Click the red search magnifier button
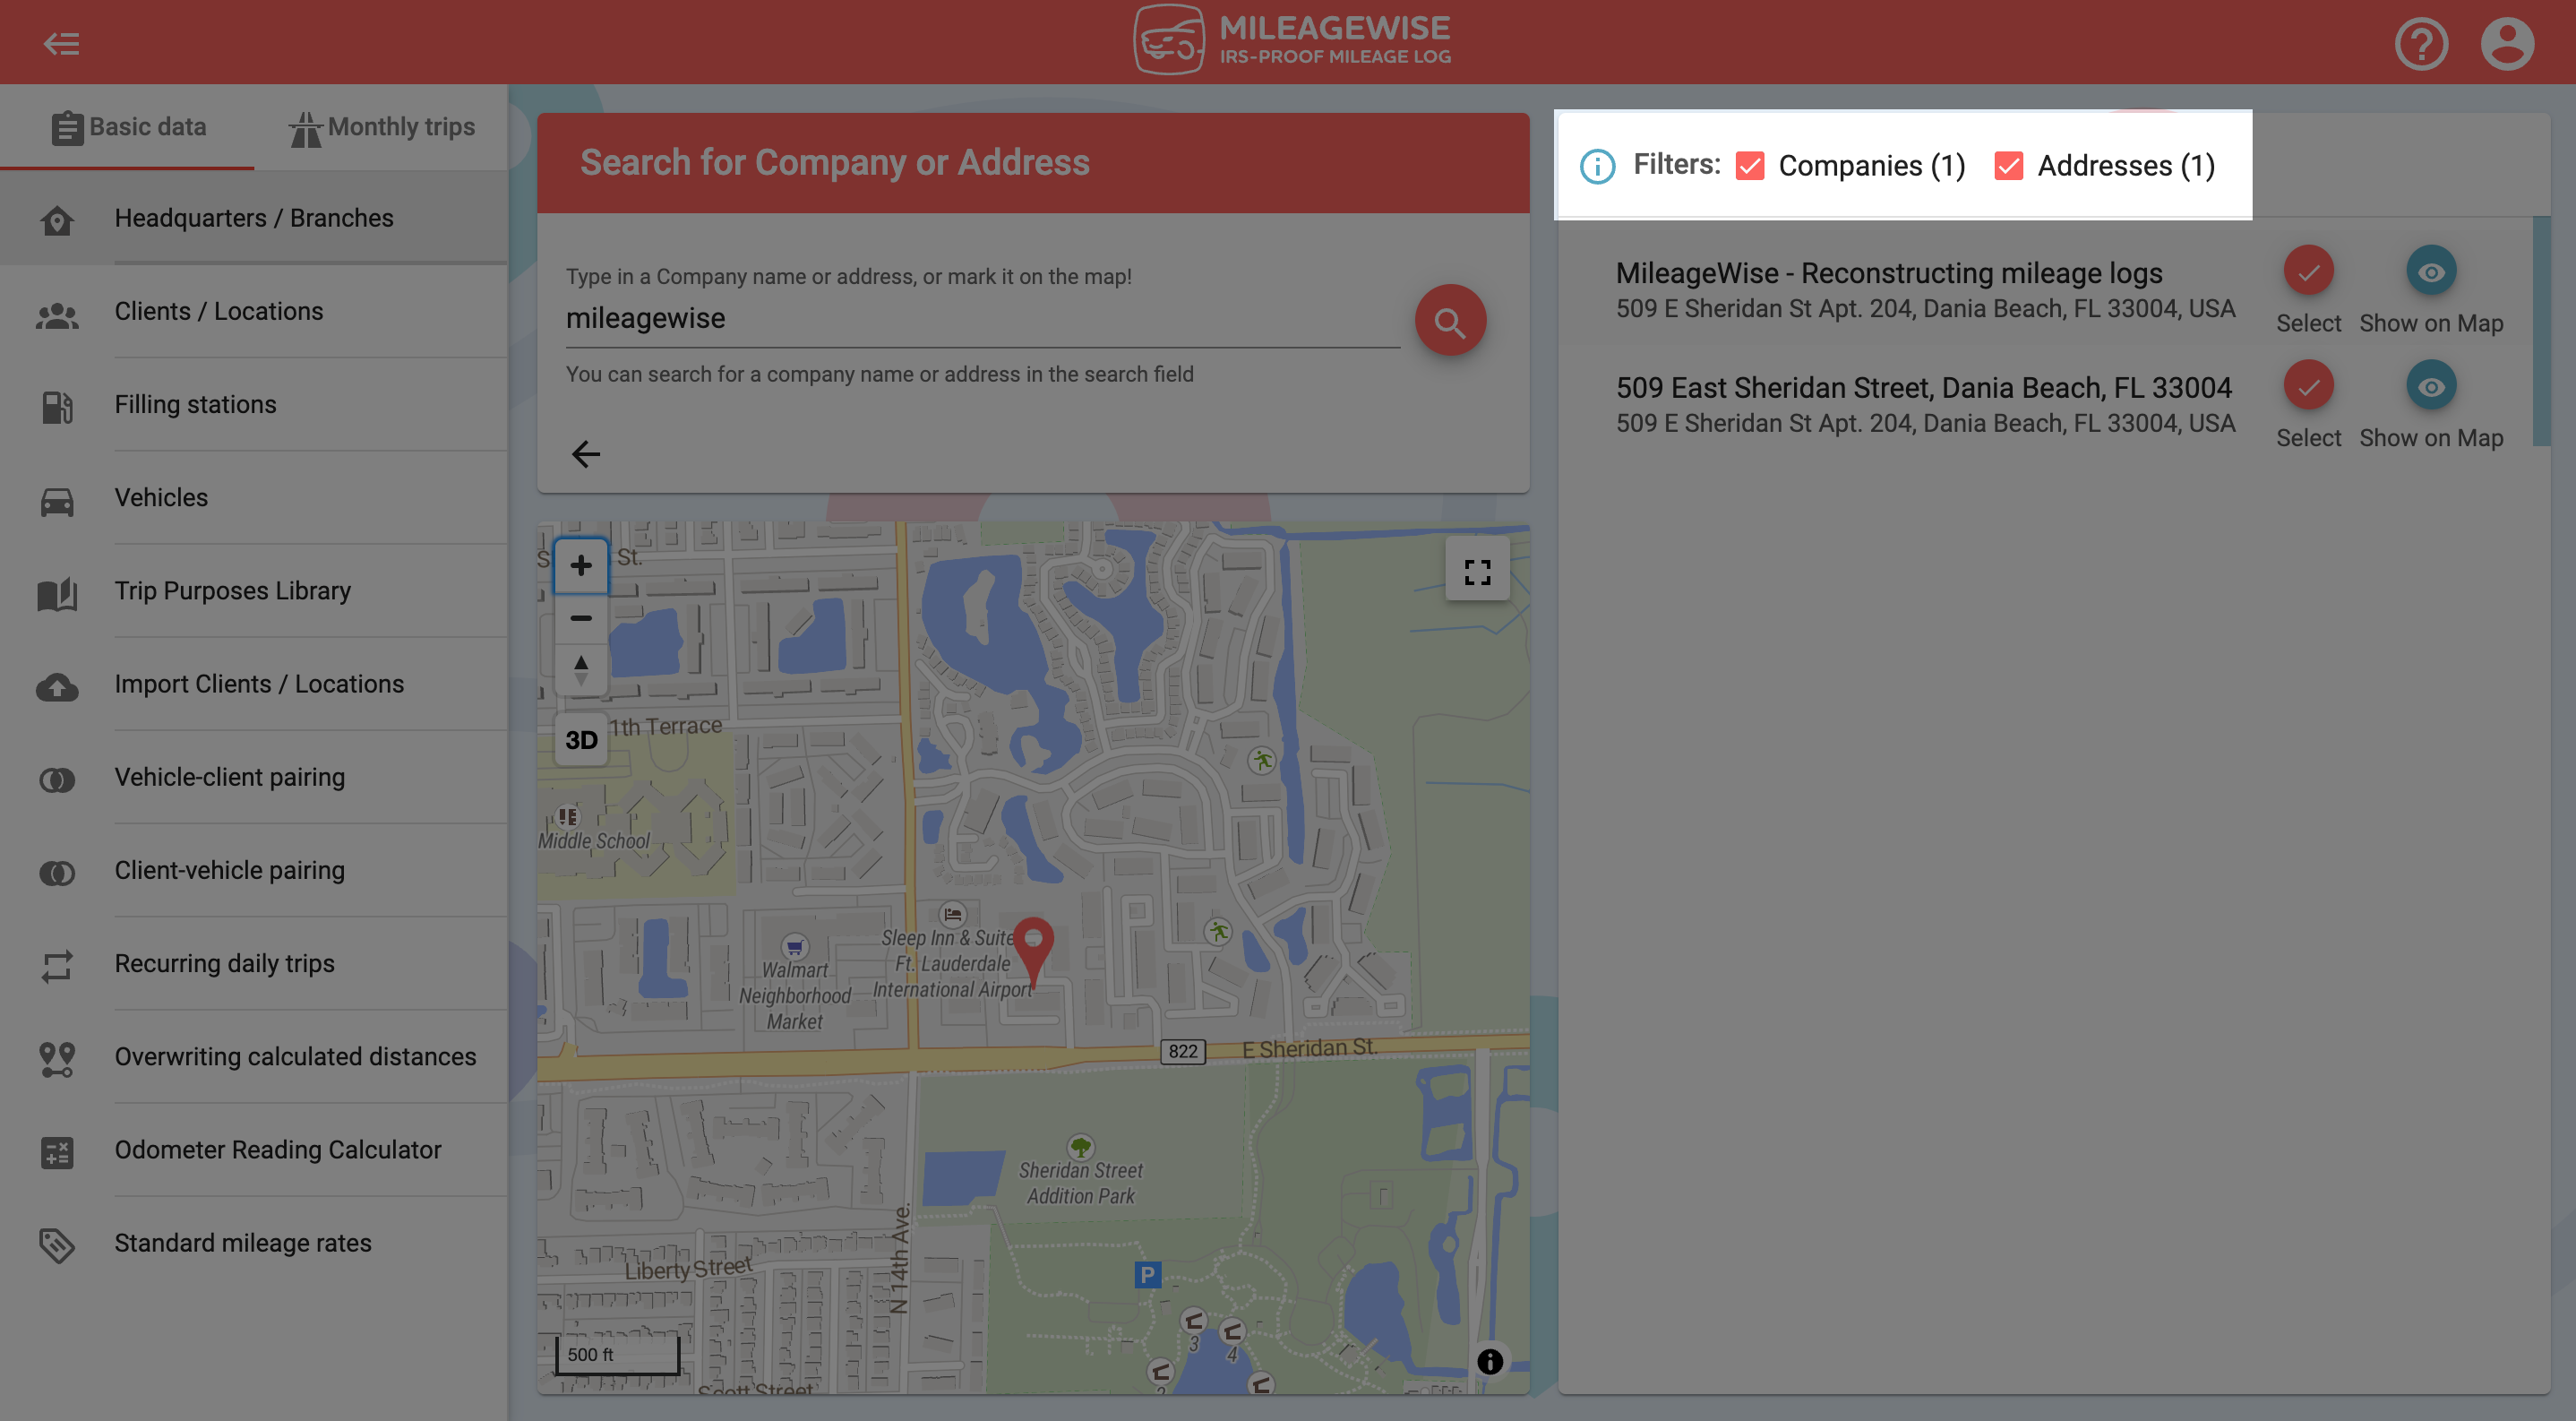The height and width of the screenshot is (1421, 2576). pyautogui.click(x=1449, y=321)
